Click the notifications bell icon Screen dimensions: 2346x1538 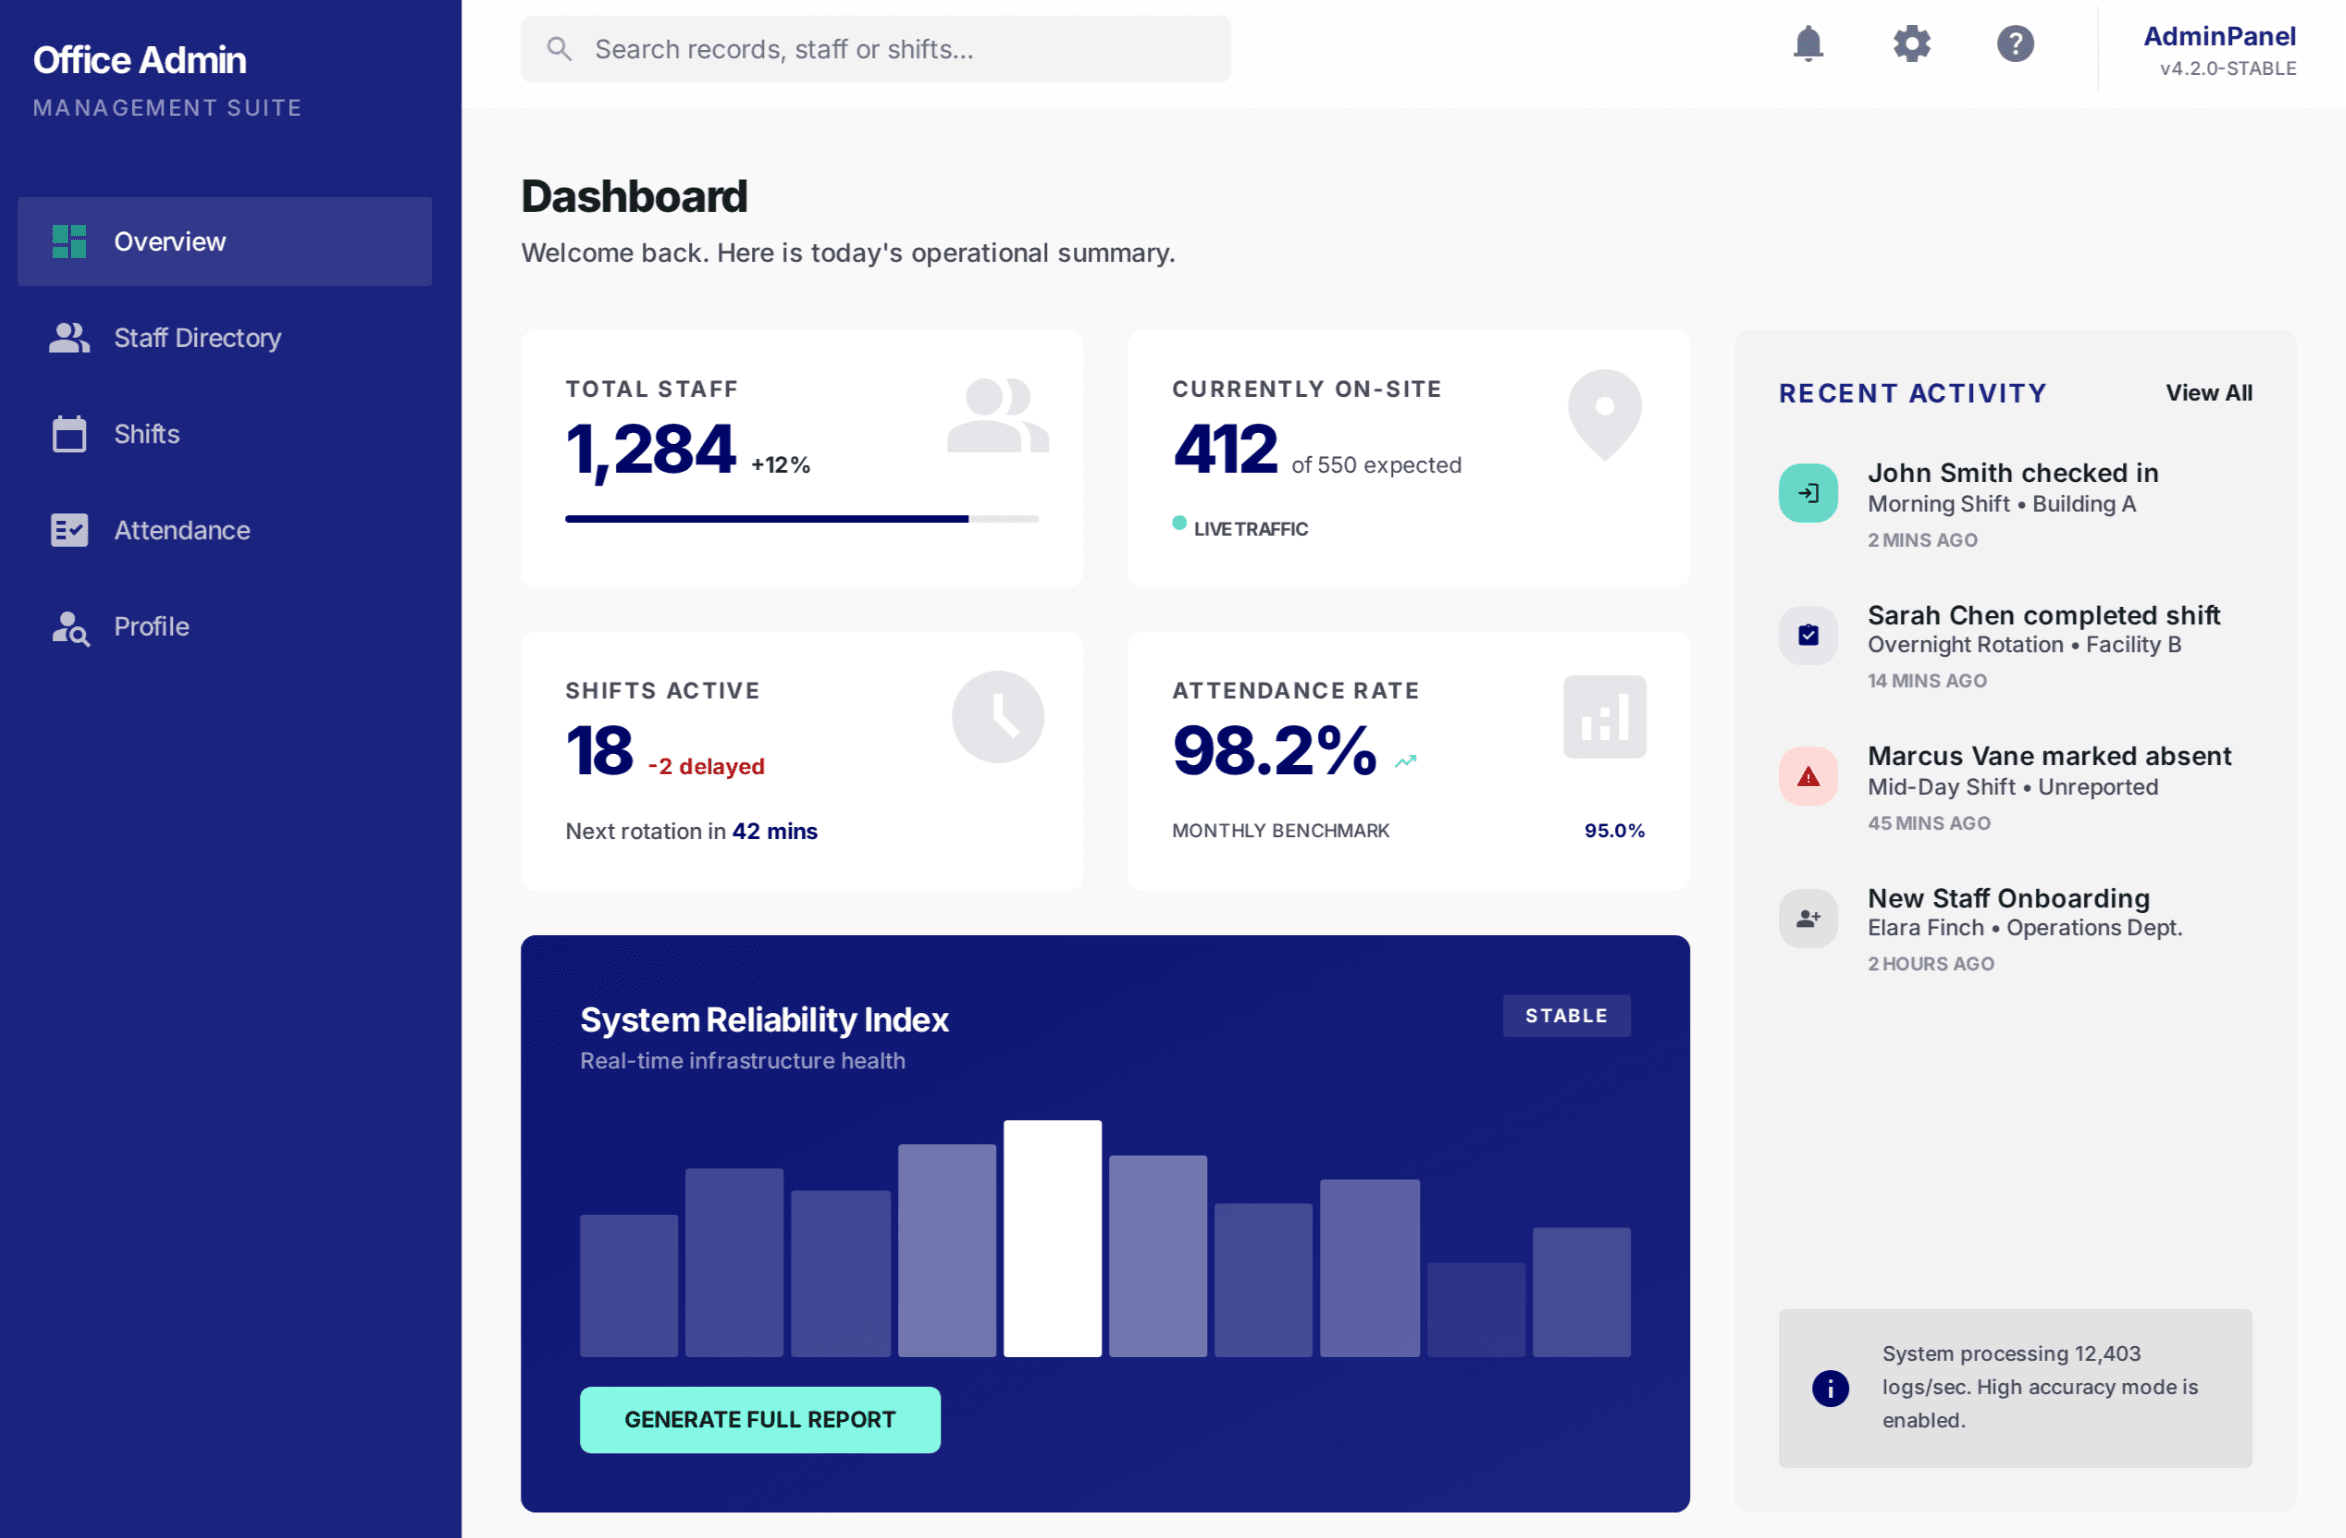(1807, 45)
